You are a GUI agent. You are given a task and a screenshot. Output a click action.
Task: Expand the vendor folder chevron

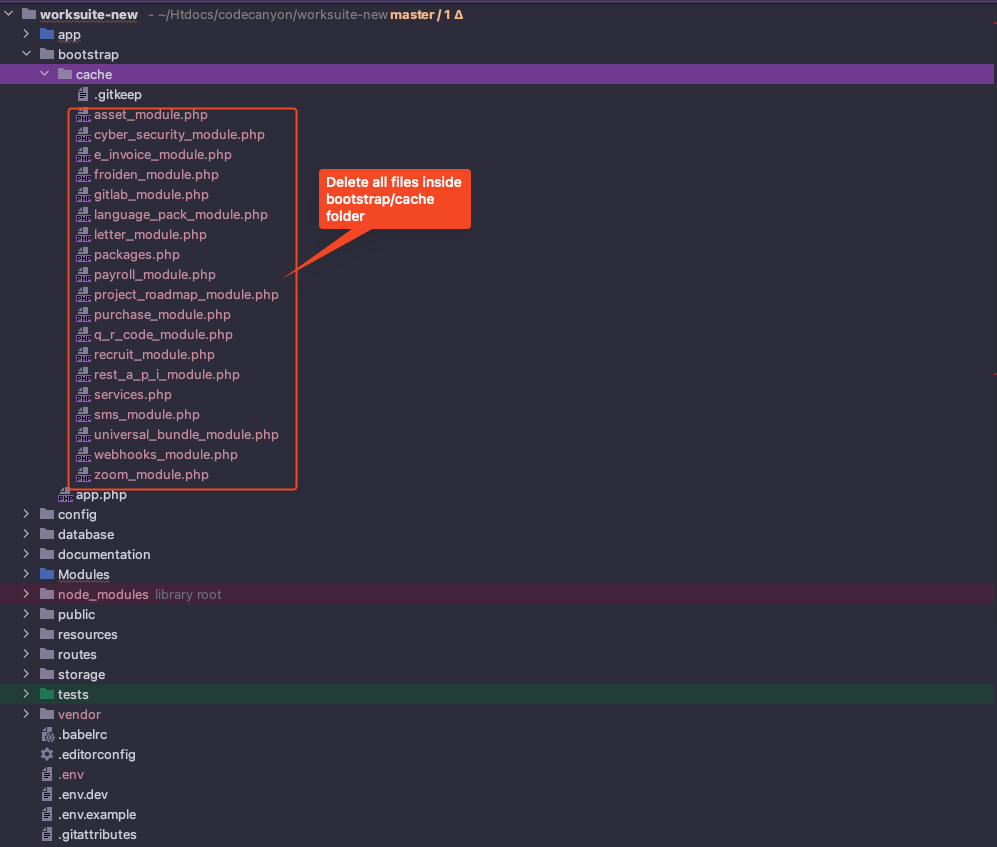pyautogui.click(x=27, y=714)
